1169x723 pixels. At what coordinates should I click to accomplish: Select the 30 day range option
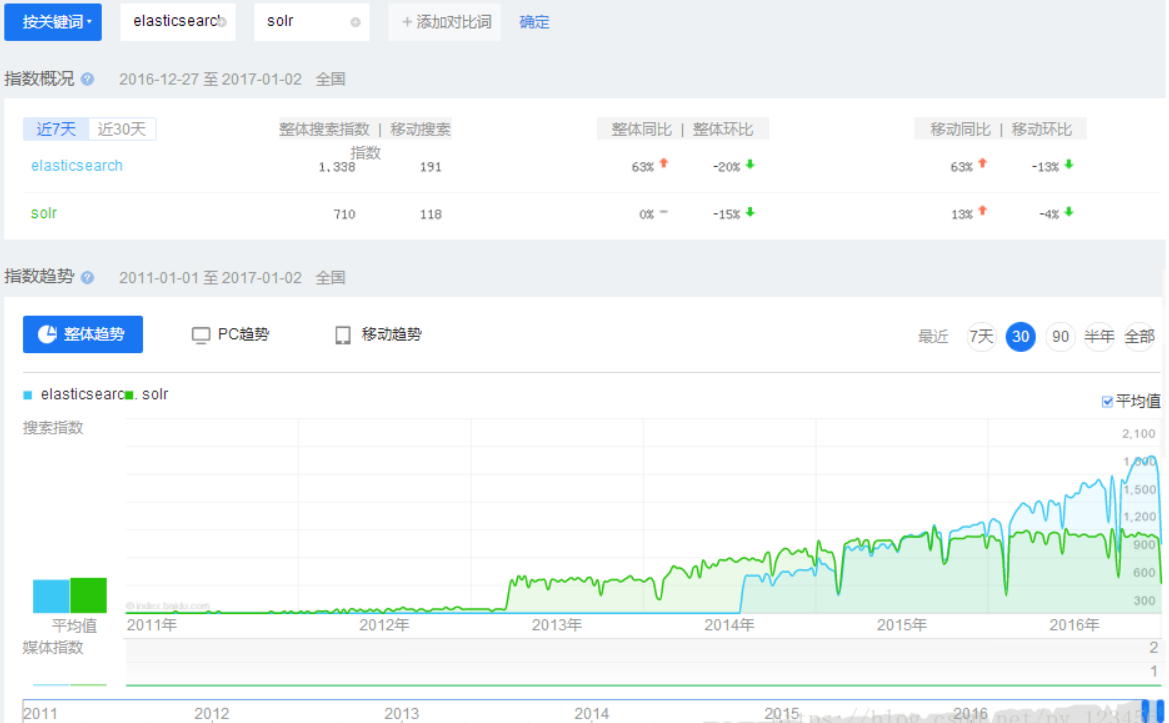(1021, 337)
